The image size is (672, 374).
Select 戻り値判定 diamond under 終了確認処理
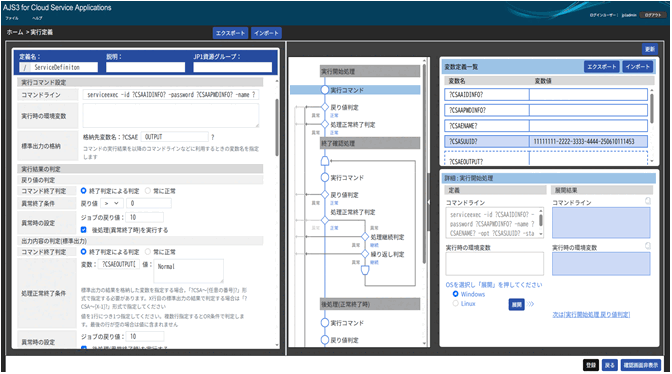pos(325,195)
